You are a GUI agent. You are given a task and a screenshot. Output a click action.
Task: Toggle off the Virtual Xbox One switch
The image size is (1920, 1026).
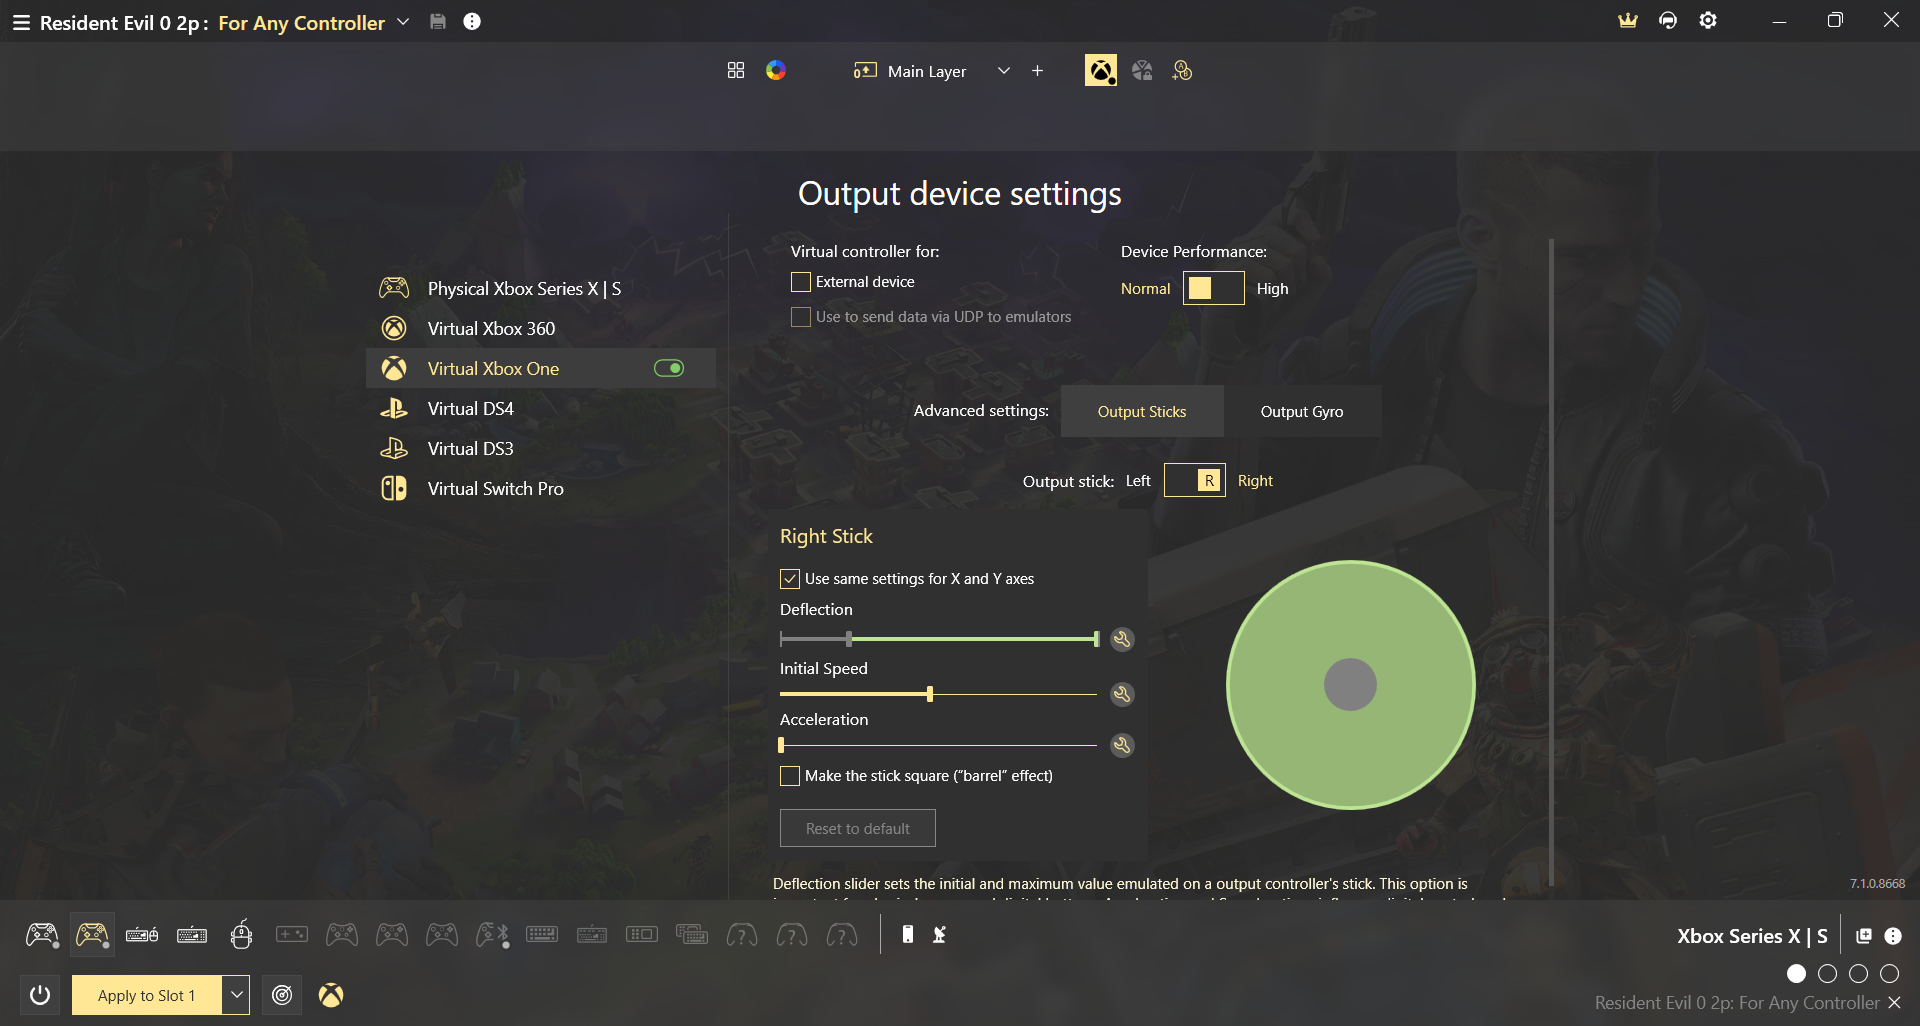(x=669, y=368)
